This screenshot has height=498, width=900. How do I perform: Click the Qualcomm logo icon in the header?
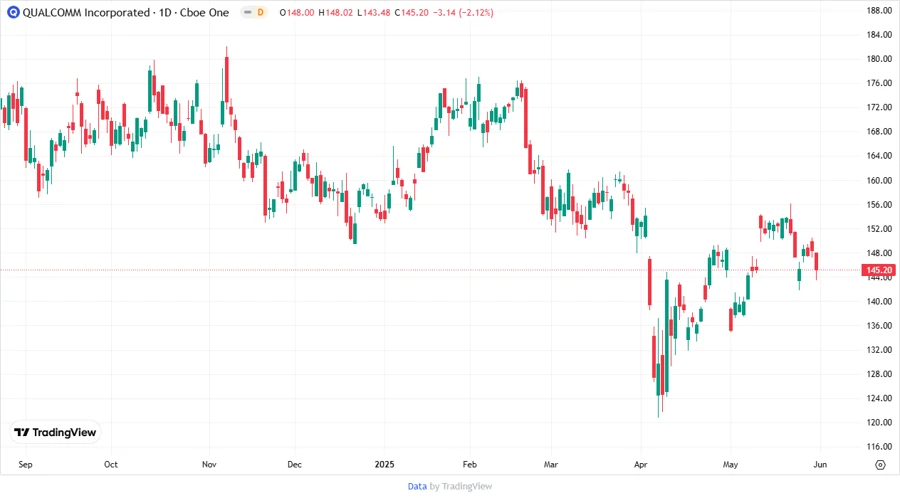pyautogui.click(x=13, y=12)
